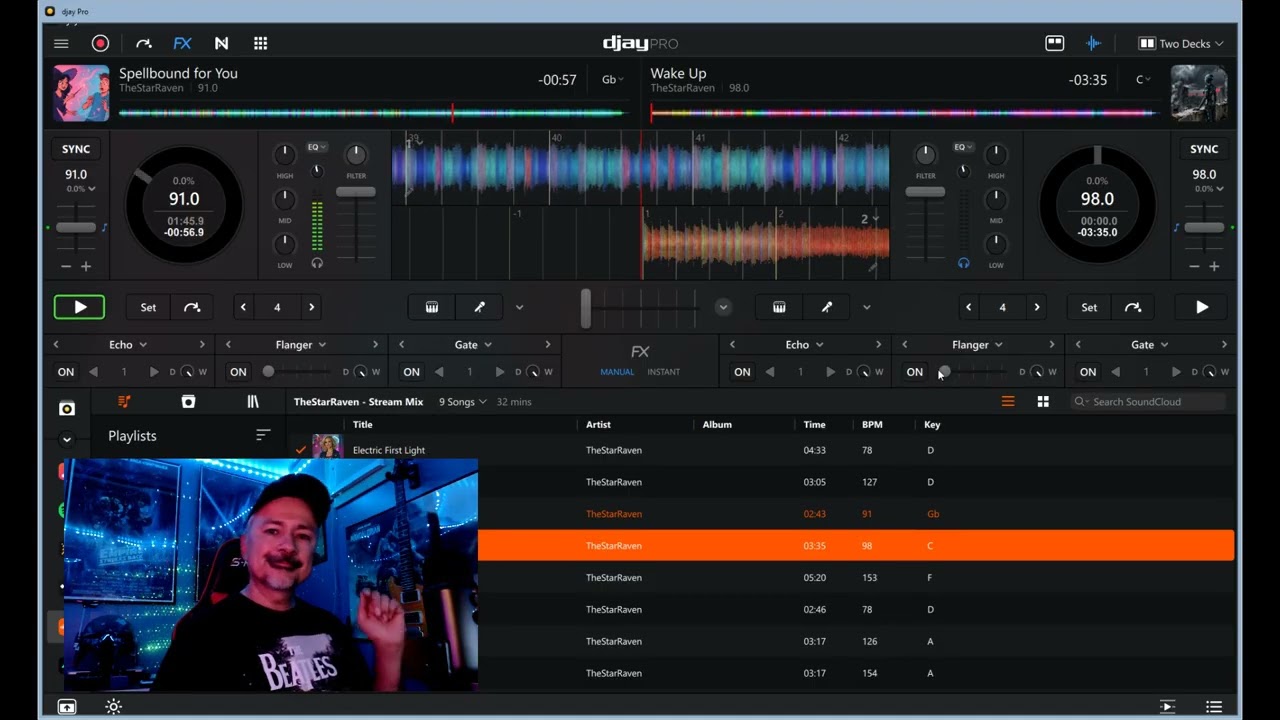
Task: Open deck 1 Echo effect dropdown
Action: [x=128, y=344]
